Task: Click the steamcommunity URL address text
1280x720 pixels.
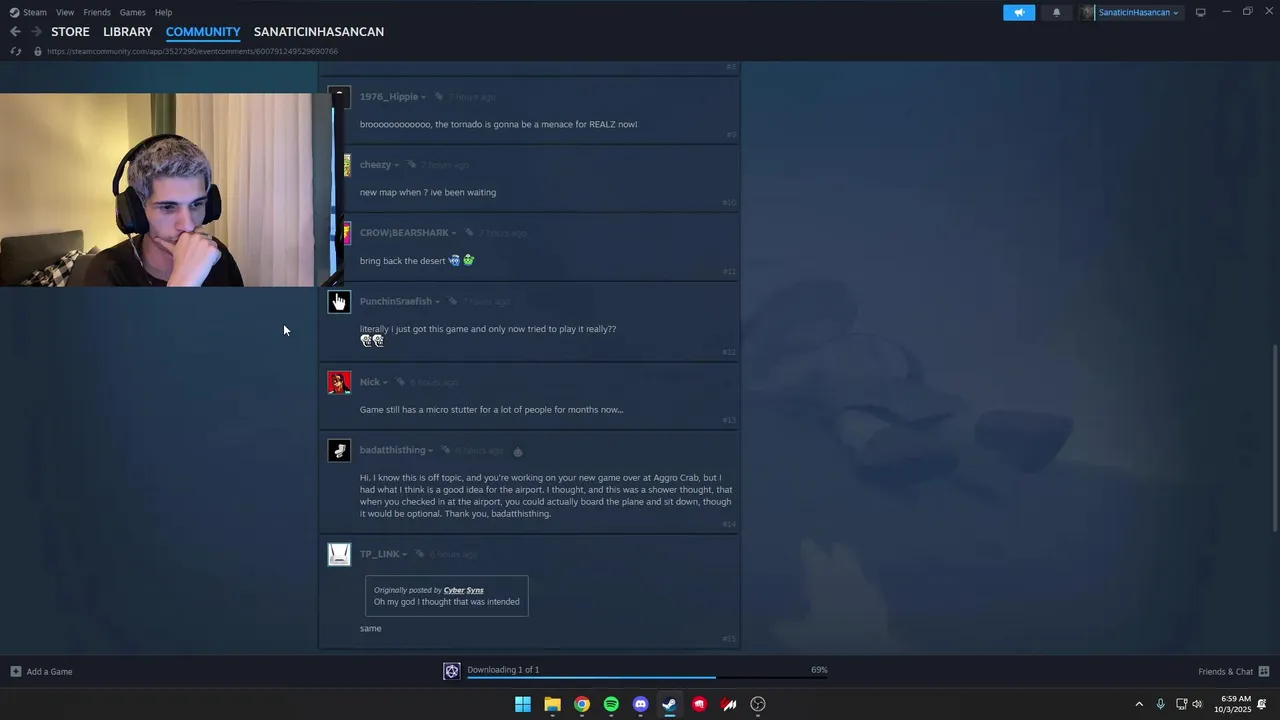Action: [192, 51]
